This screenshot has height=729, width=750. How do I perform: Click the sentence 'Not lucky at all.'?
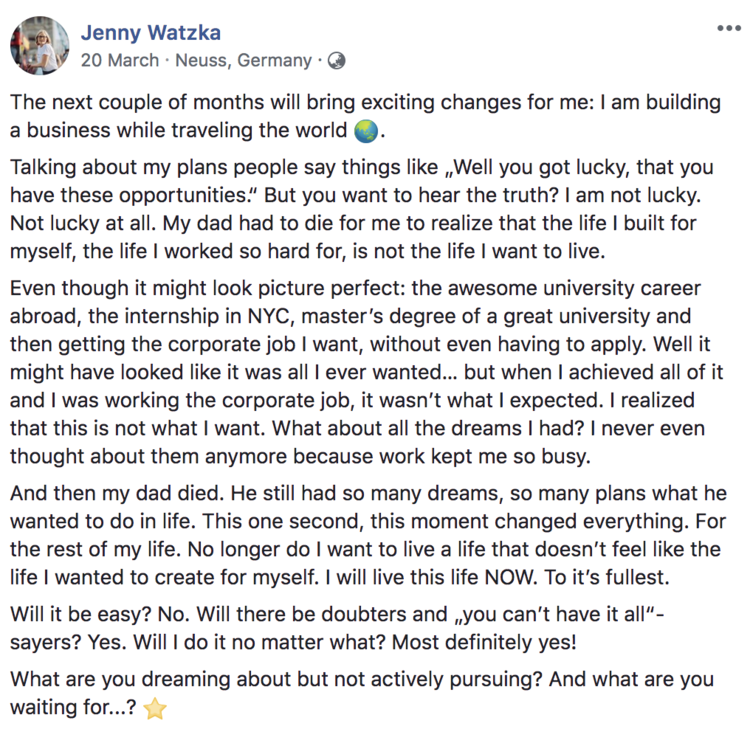click(x=83, y=223)
